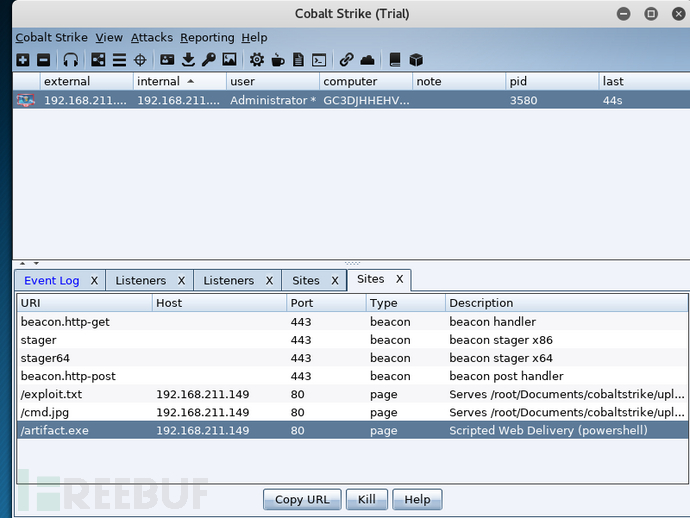
Task: Open the Reporting menu
Action: tap(207, 38)
